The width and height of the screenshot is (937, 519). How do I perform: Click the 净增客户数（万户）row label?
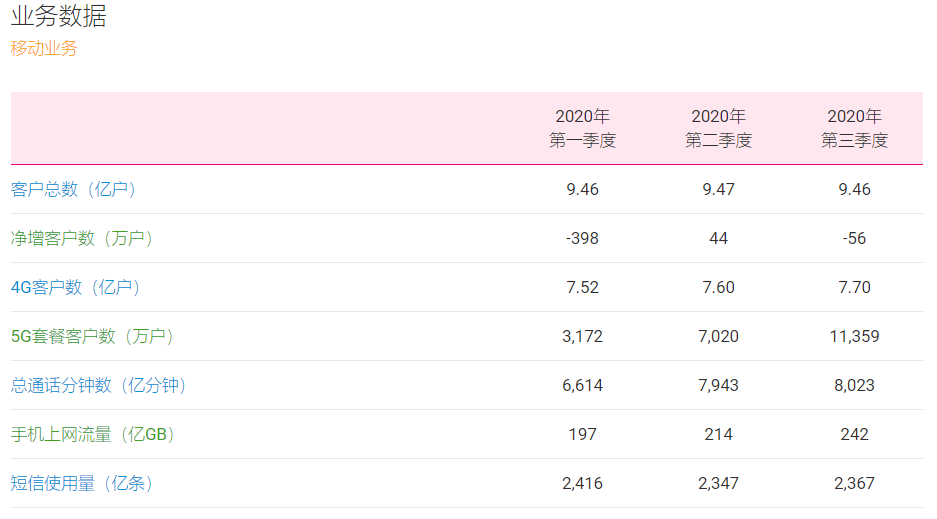click(82, 238)
